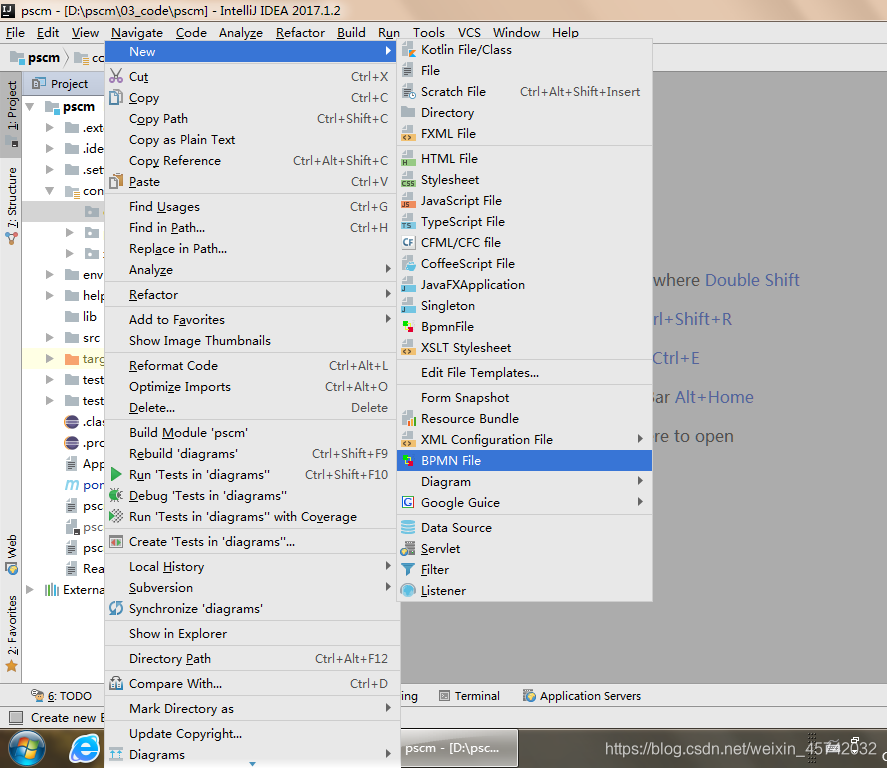Click the Cut scissors icon
The width and height of the screenshot is (887, 768).
pyautogui.click(x=116, y=76)
